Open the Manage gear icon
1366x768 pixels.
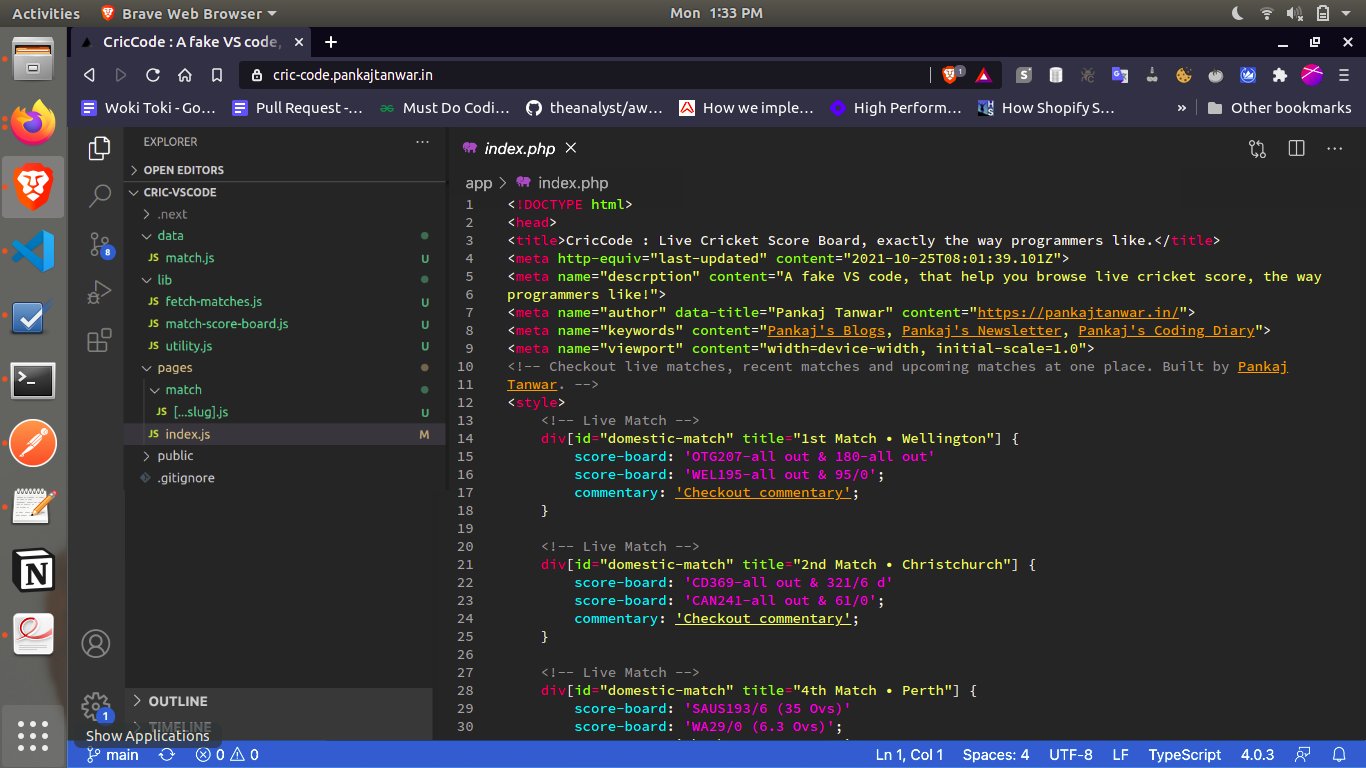point(96,705)
